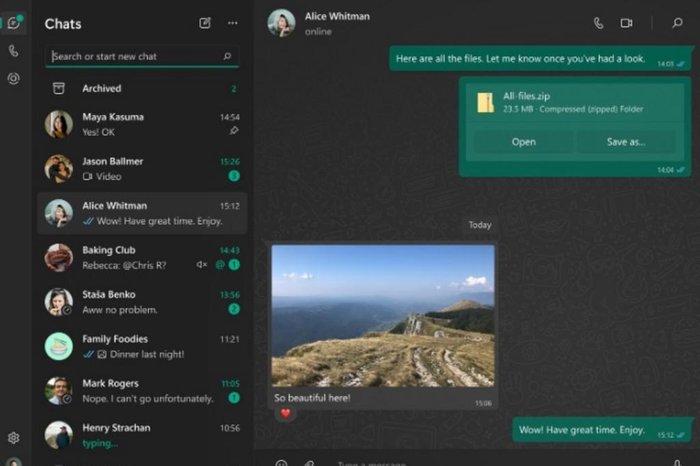Image resolution: width=700 pixels, height=466 pixels.
Task: Click Save as... for All-files.zip
Action: [626, 142]
